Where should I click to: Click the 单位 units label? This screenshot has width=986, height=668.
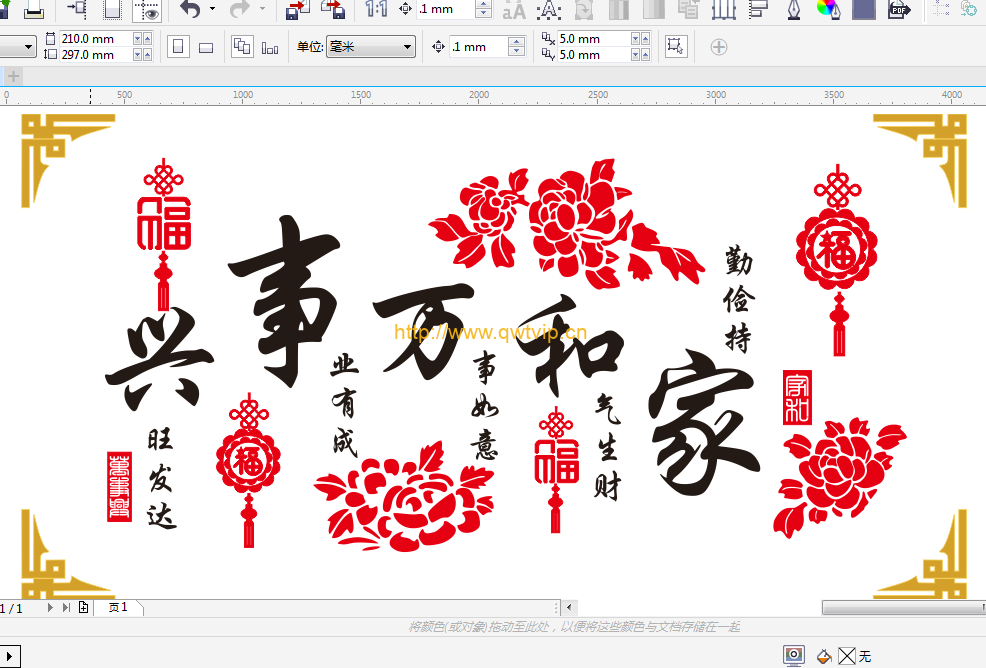click(x=309, y=47)
